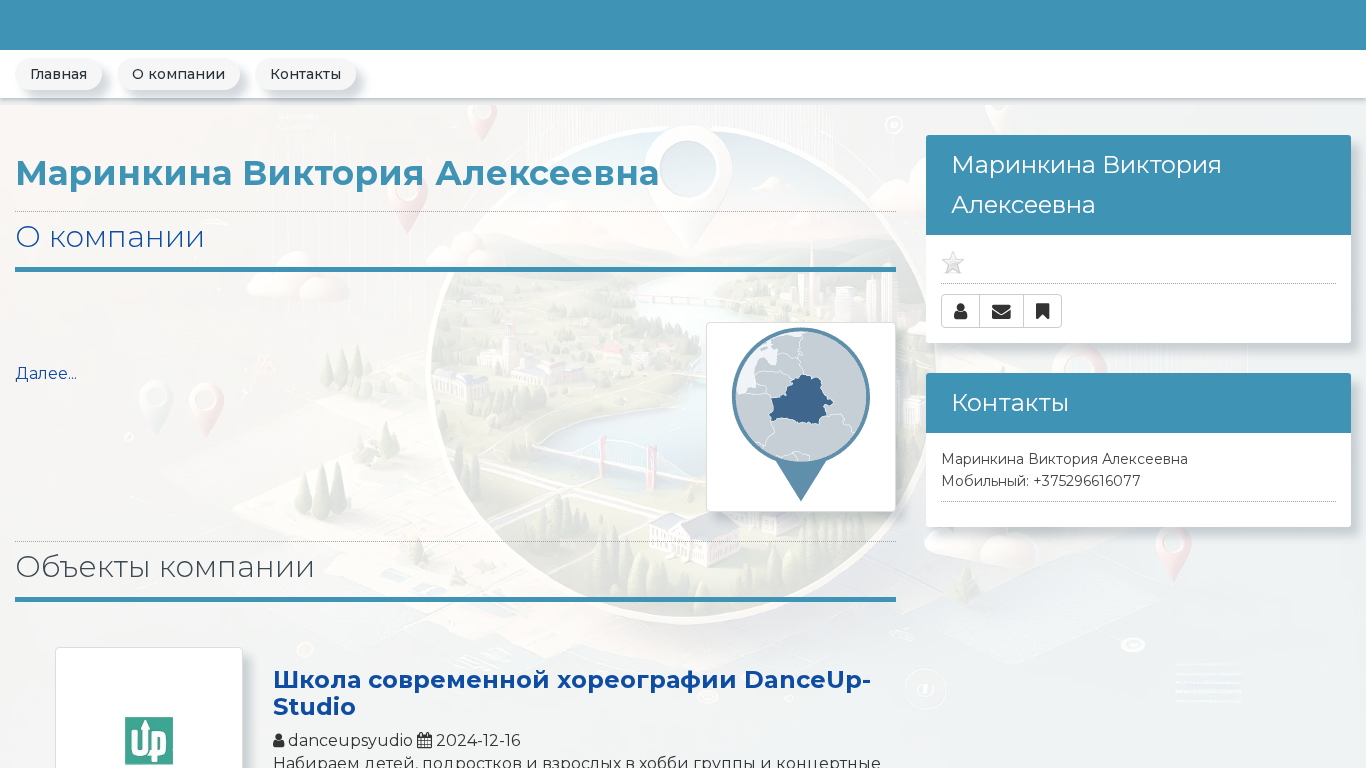Viewport: 1366px width, 768px height.
Task: Click the user icon beside danceupsyudio
Action: coord(279,741)
